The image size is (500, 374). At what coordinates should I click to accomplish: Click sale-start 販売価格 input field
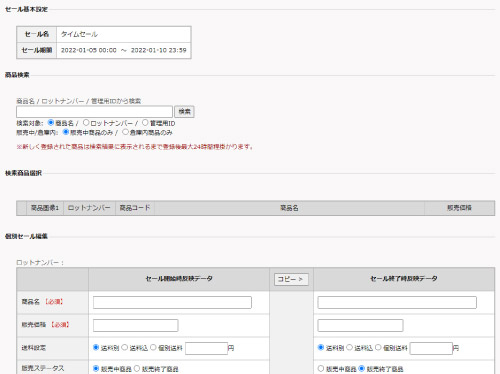pos(136,325)
